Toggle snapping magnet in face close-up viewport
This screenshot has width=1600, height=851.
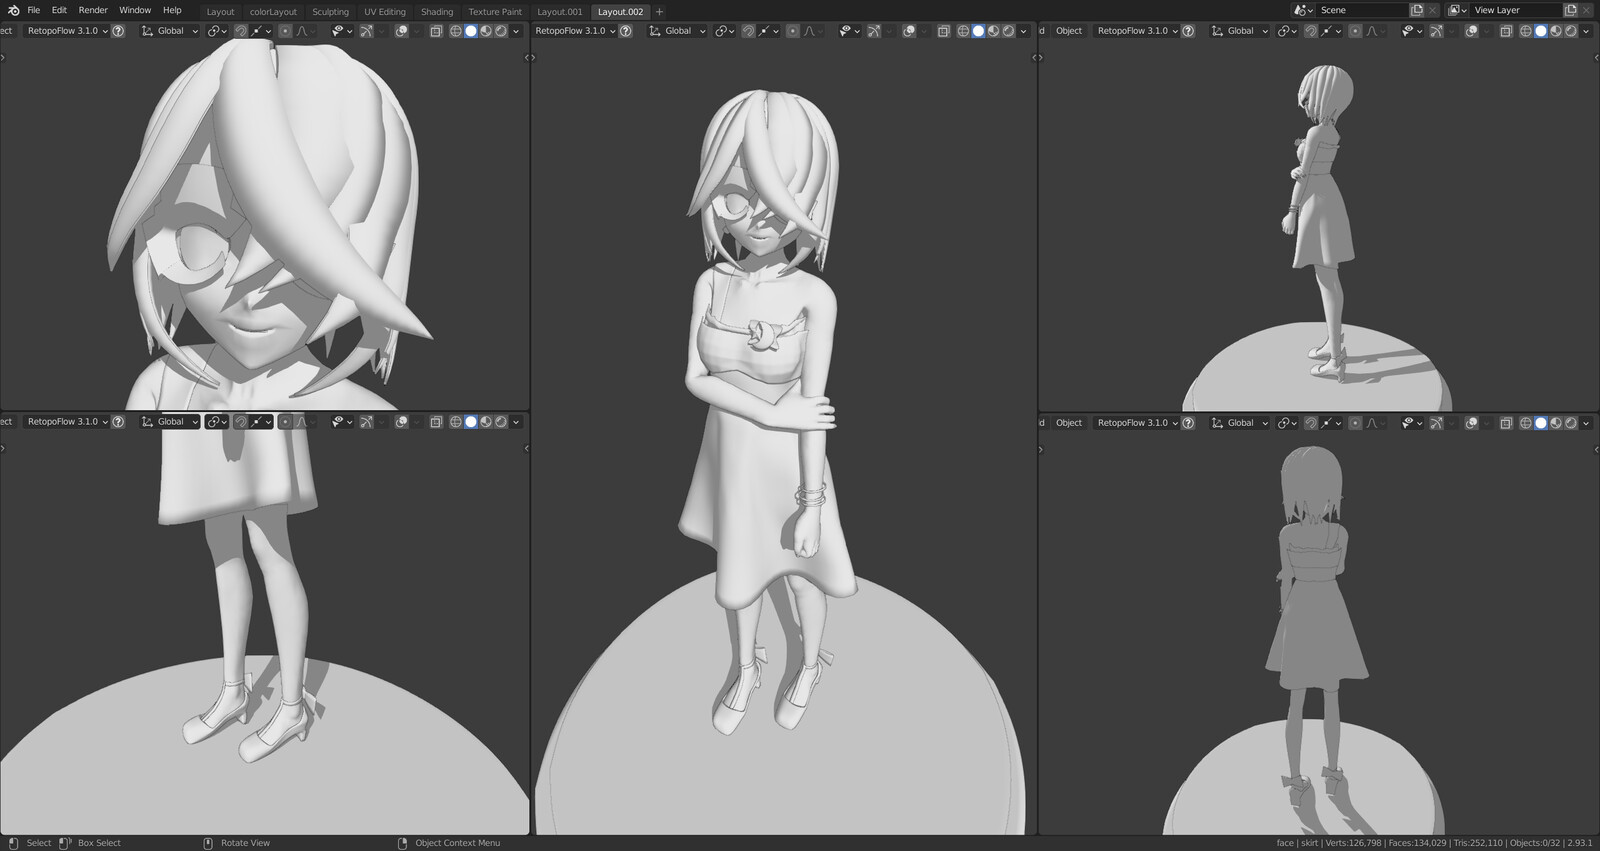pos(241,31)
